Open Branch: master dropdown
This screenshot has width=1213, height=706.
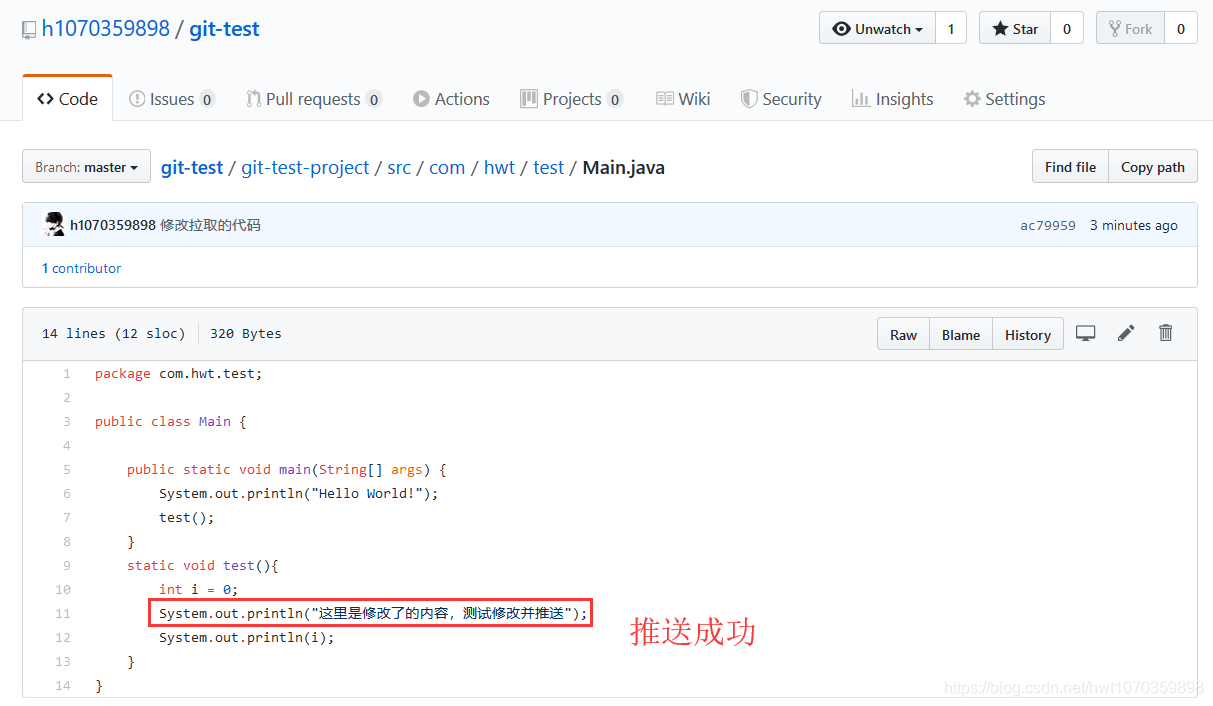86,167
